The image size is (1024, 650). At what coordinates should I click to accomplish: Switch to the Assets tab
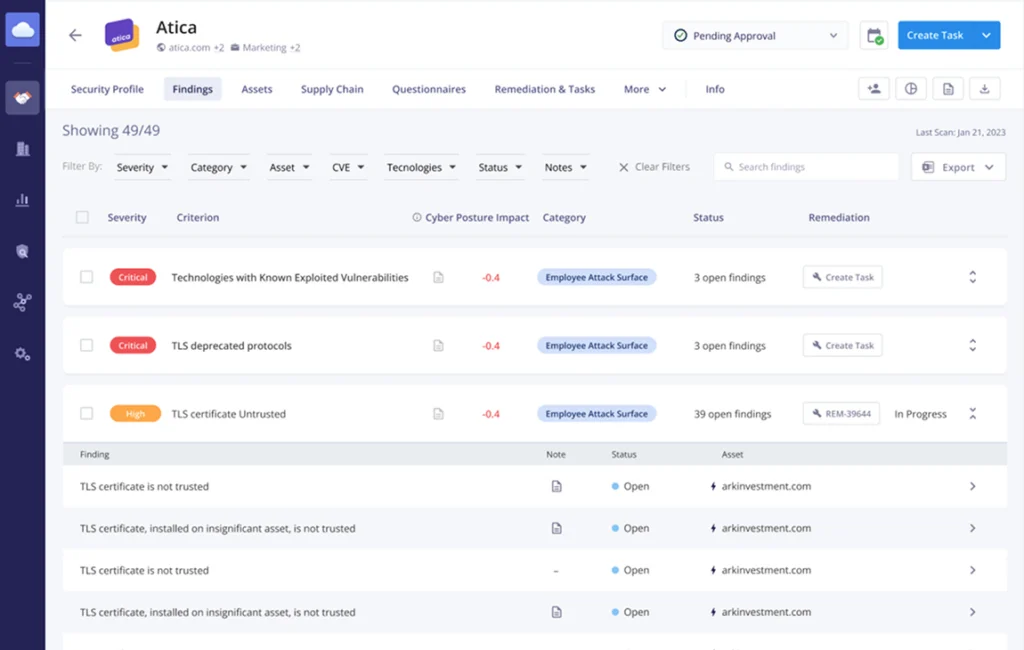click(256, 89)
